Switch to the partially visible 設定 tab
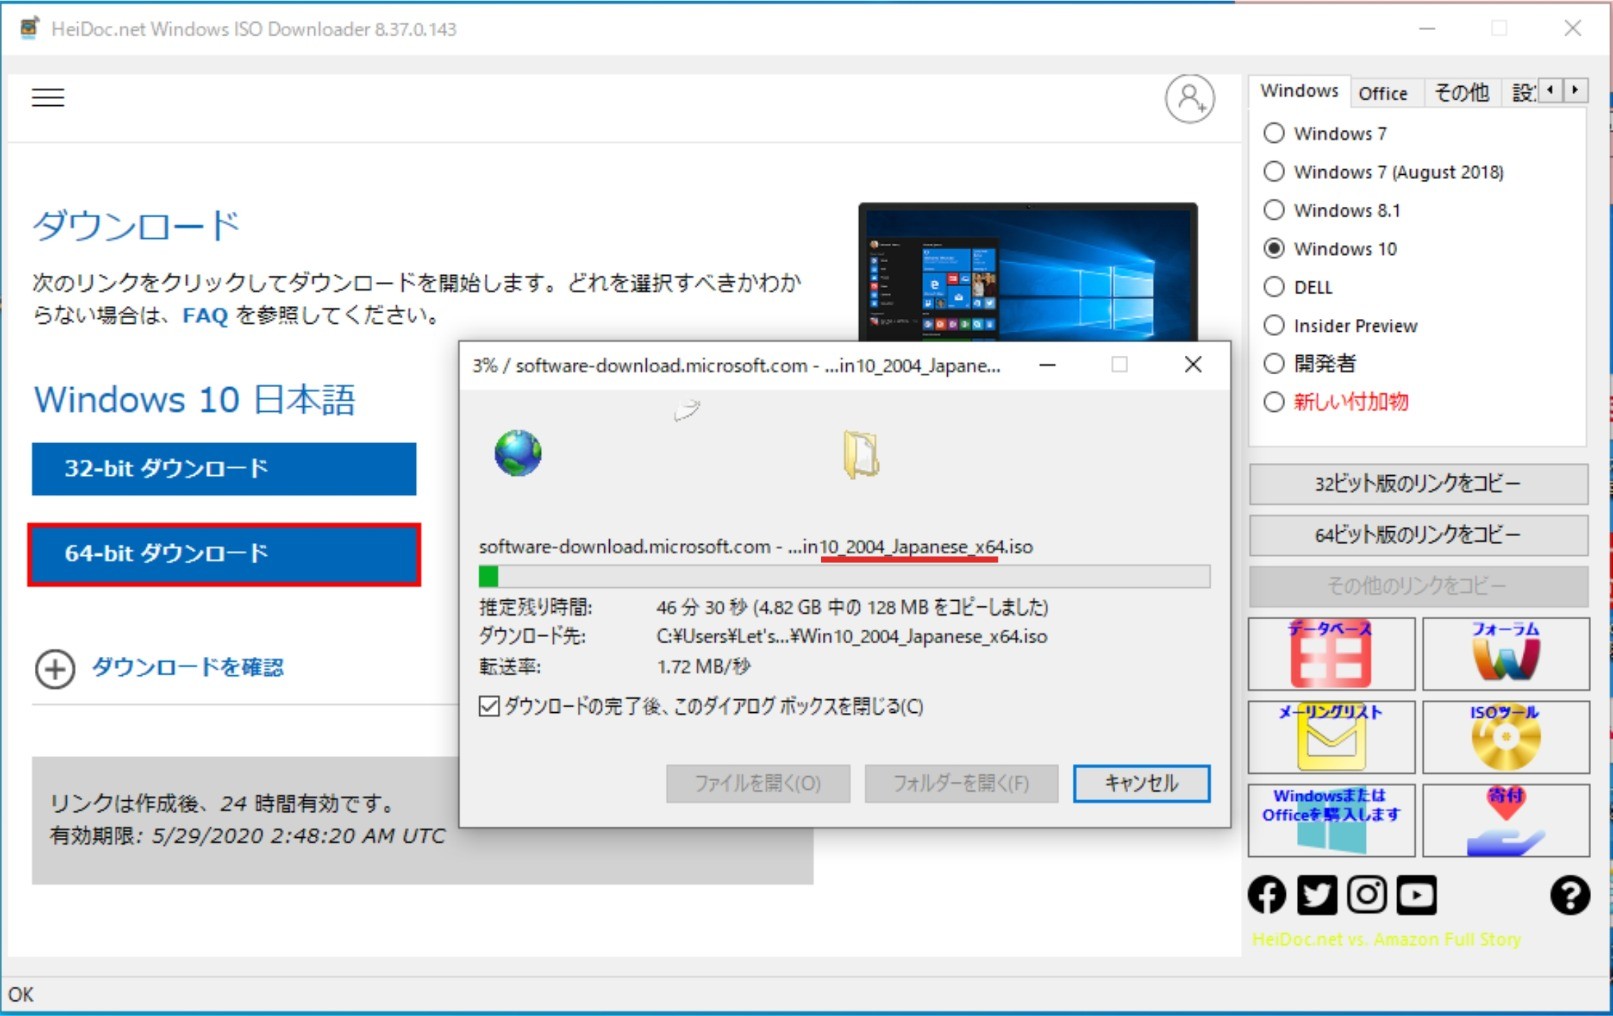1613x1016 pixels. [1522, 93]
